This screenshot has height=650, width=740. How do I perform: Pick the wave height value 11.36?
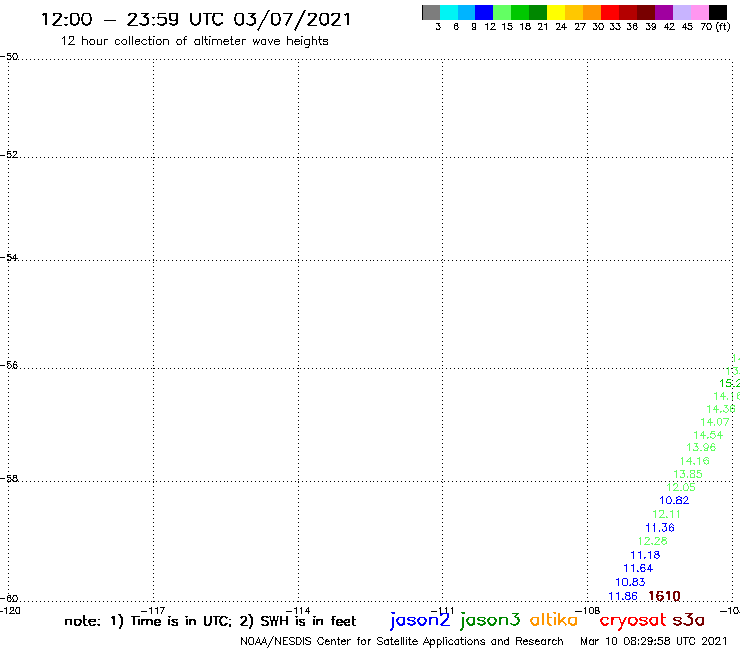click(660, 528)
